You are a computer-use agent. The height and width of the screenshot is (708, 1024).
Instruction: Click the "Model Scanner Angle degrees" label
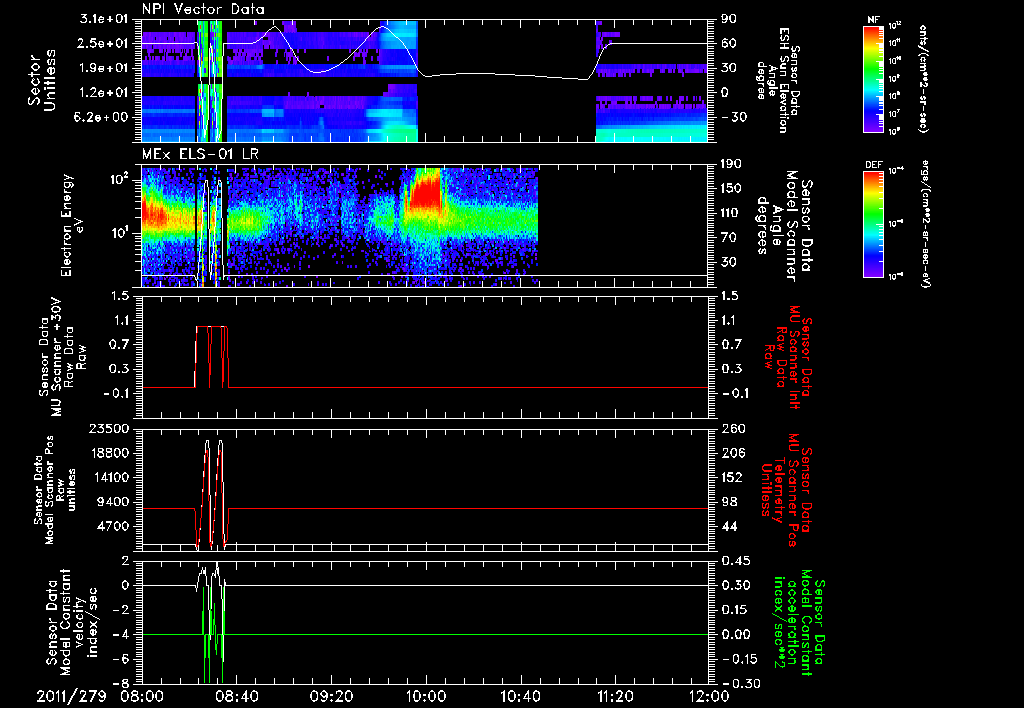784,226
